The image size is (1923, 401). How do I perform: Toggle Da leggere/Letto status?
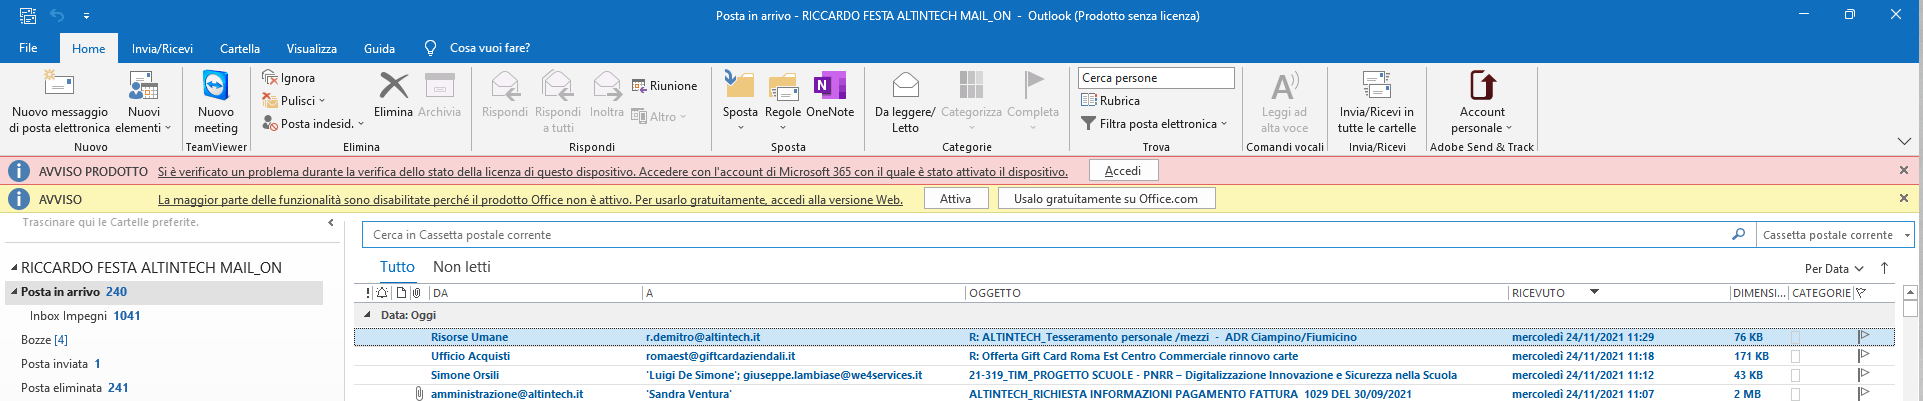point(905,102)
